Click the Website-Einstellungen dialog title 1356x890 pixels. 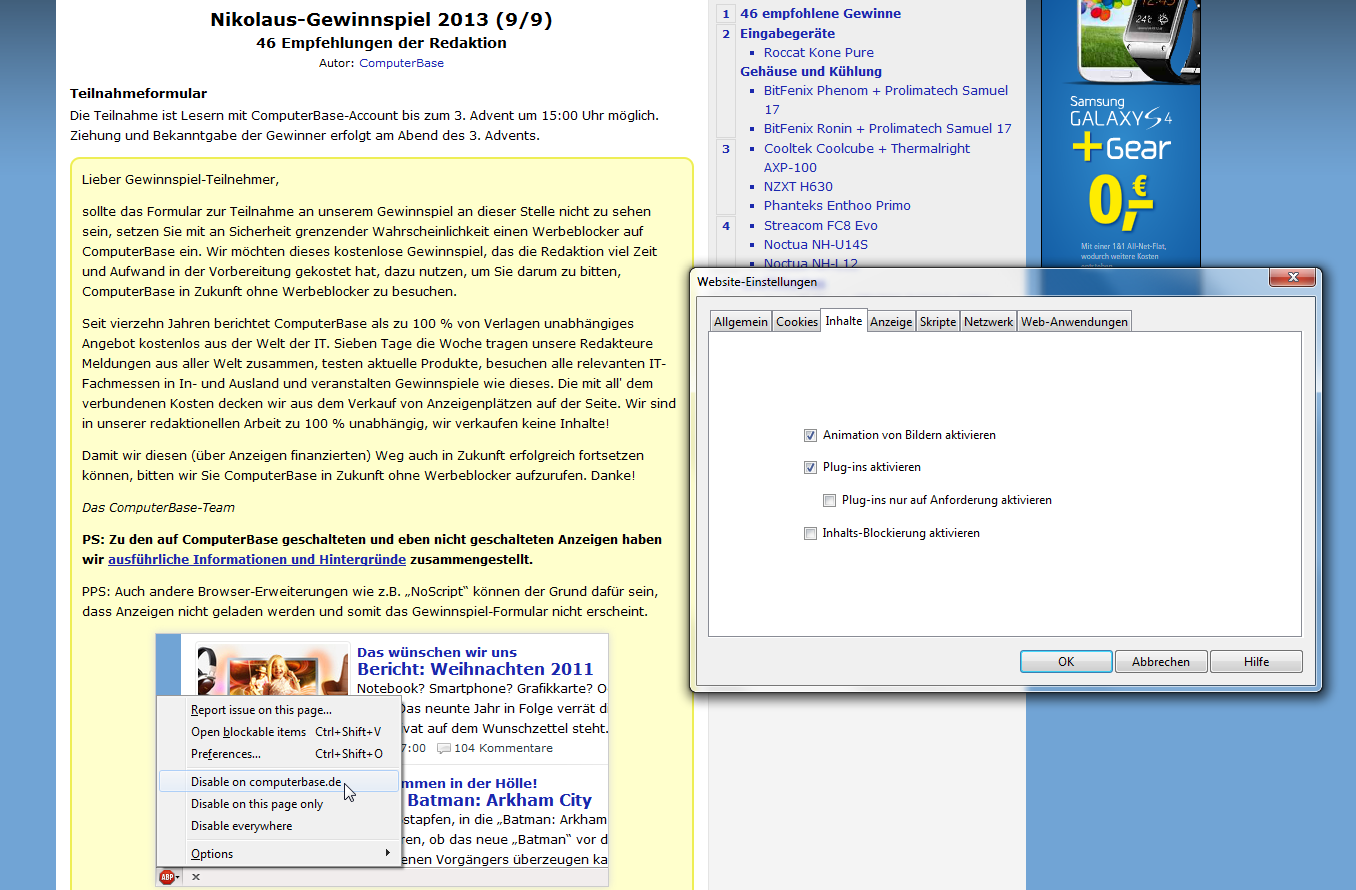(757, 282)
